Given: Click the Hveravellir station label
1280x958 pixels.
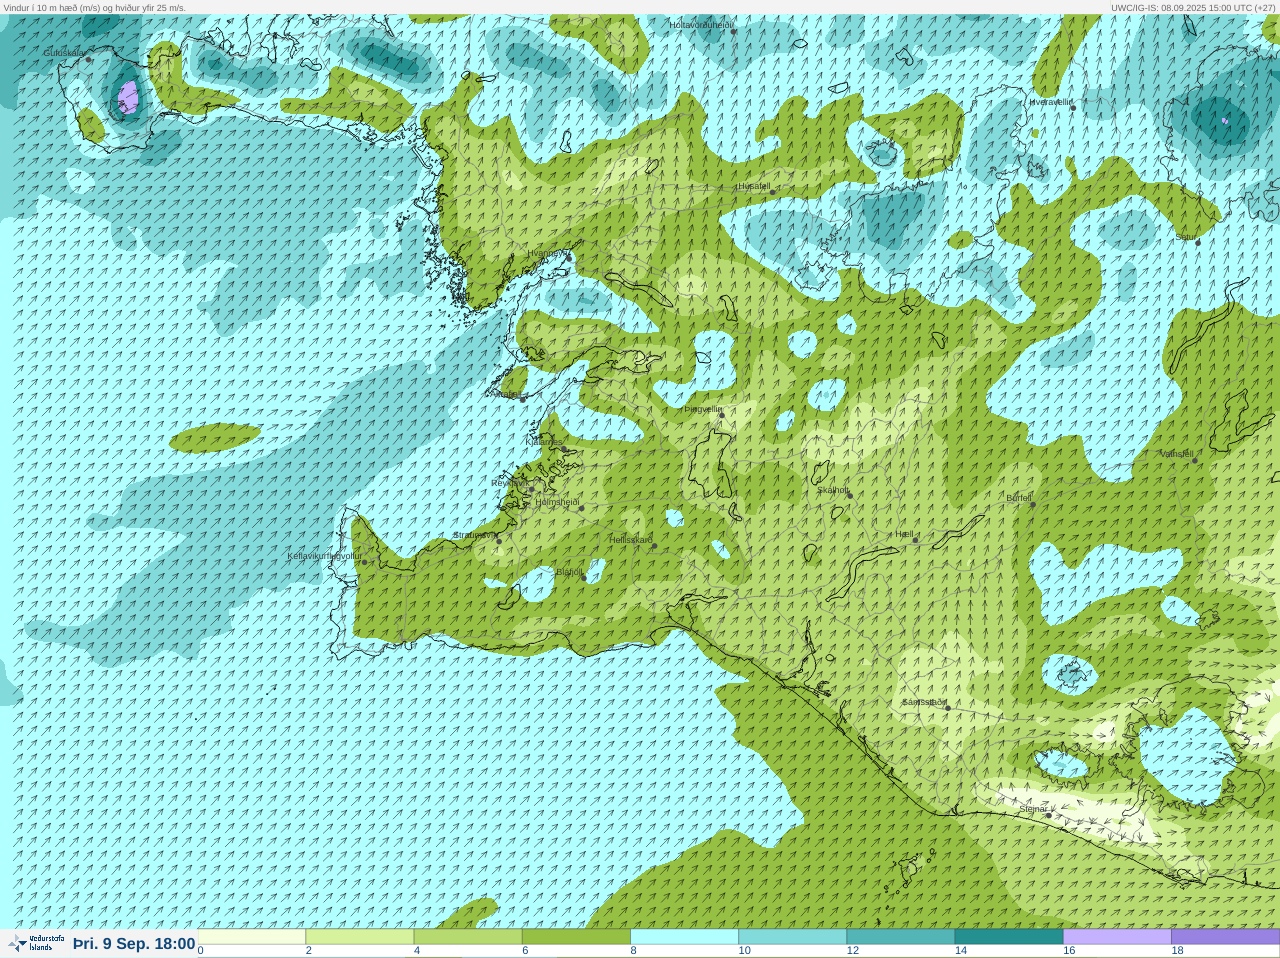Looking at the screenshot, I should 1051,102.
